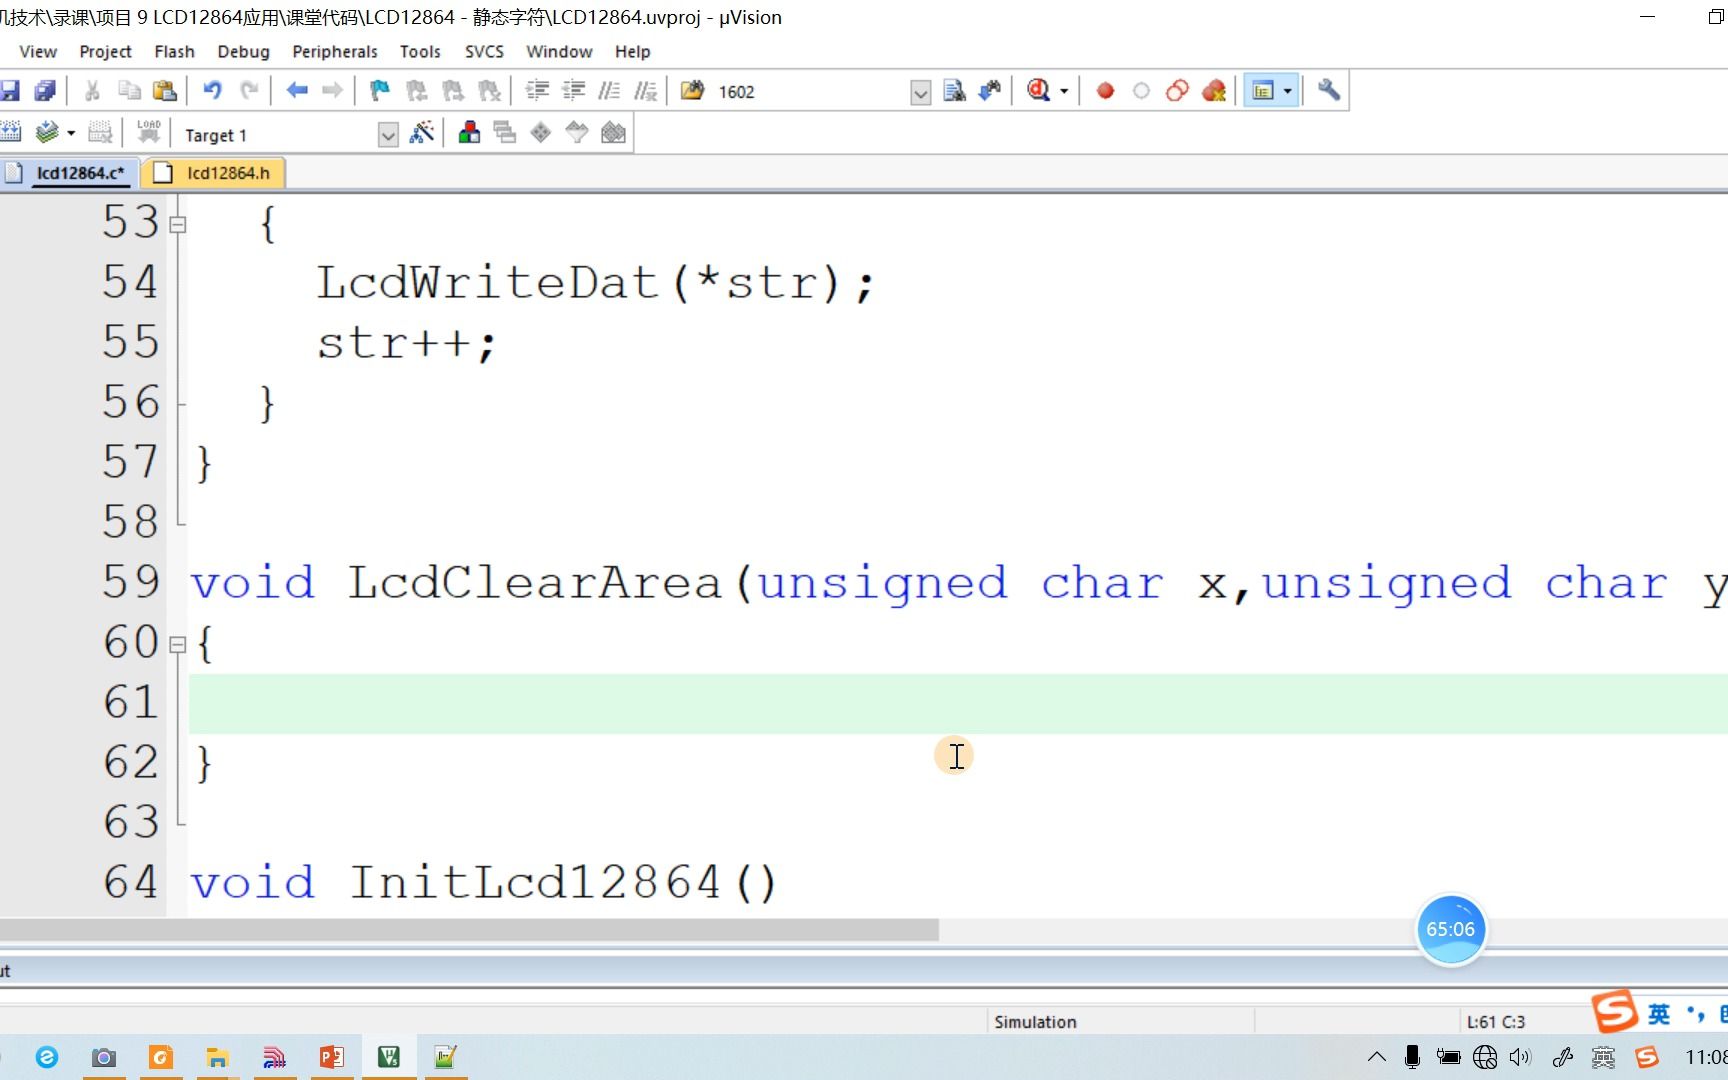Click the Select Software Packs icon

click(x=577, y=132)
